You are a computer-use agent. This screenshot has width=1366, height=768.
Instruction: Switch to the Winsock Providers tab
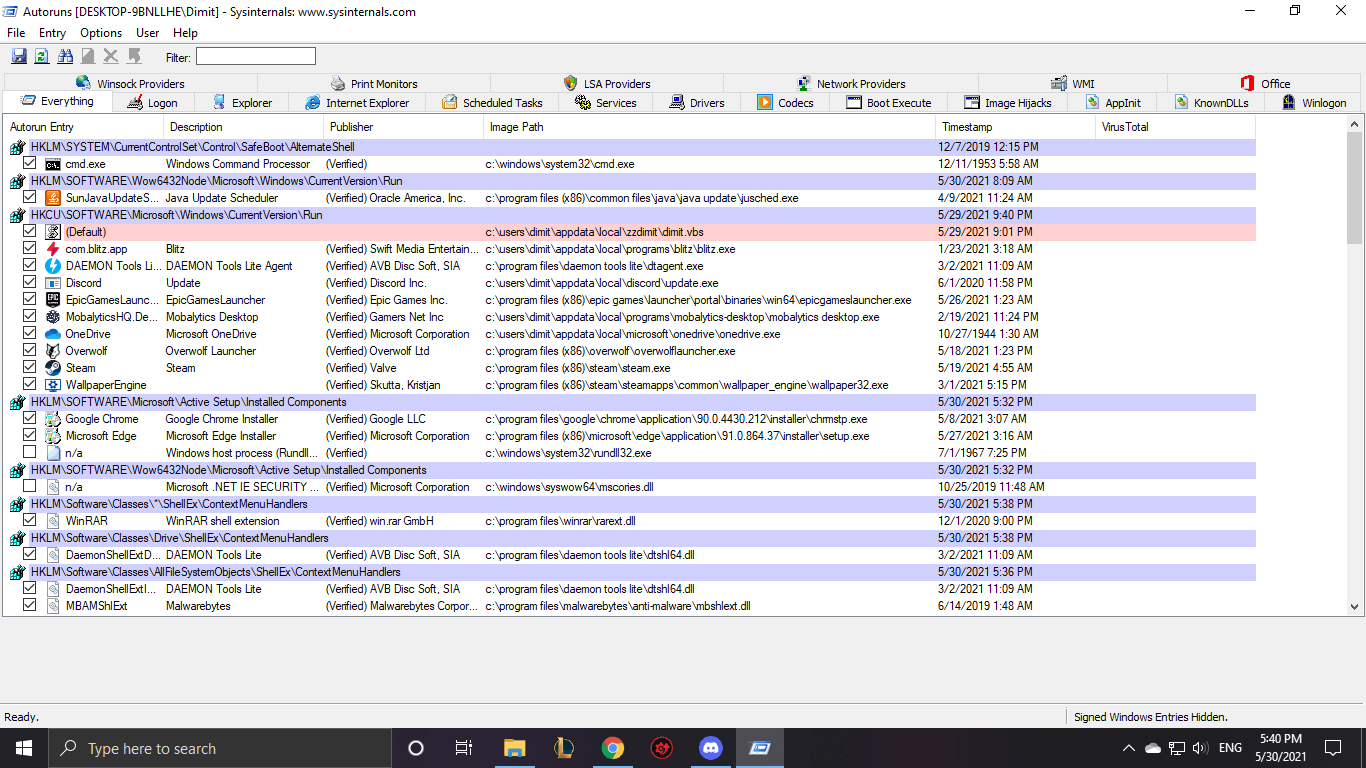point(130,83)
